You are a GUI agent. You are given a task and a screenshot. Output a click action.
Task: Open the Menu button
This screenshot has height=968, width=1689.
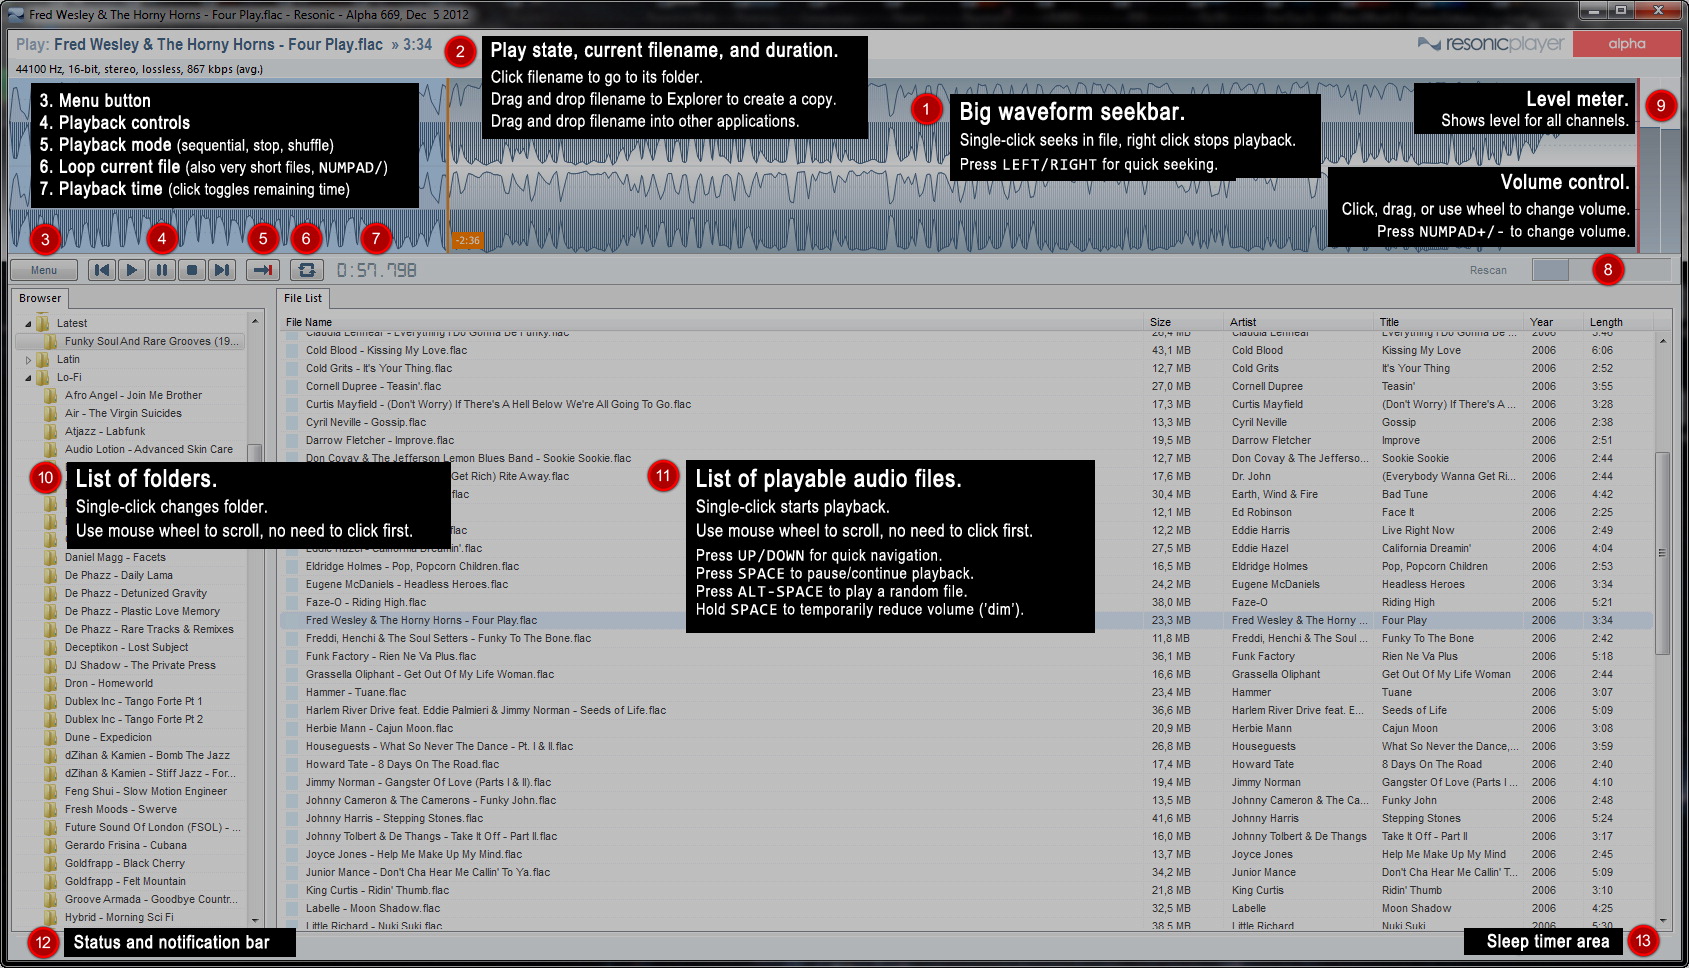click(x=44, y=270)
